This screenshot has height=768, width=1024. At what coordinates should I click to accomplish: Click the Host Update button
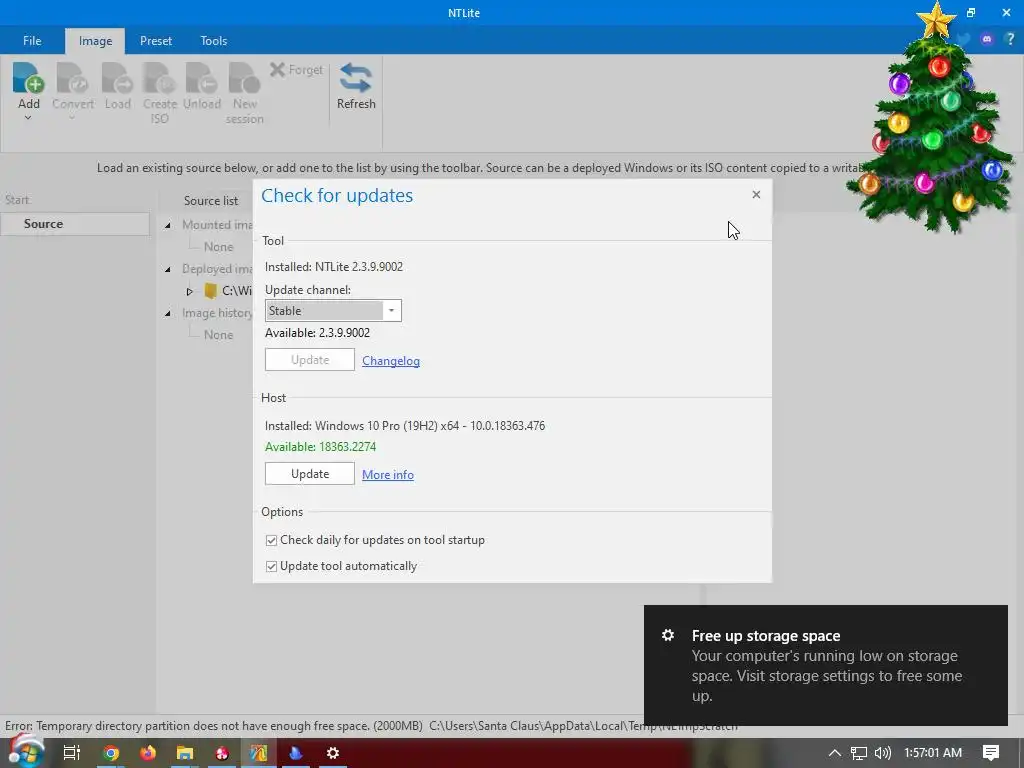pyautogui.click(x=310, y=473)
